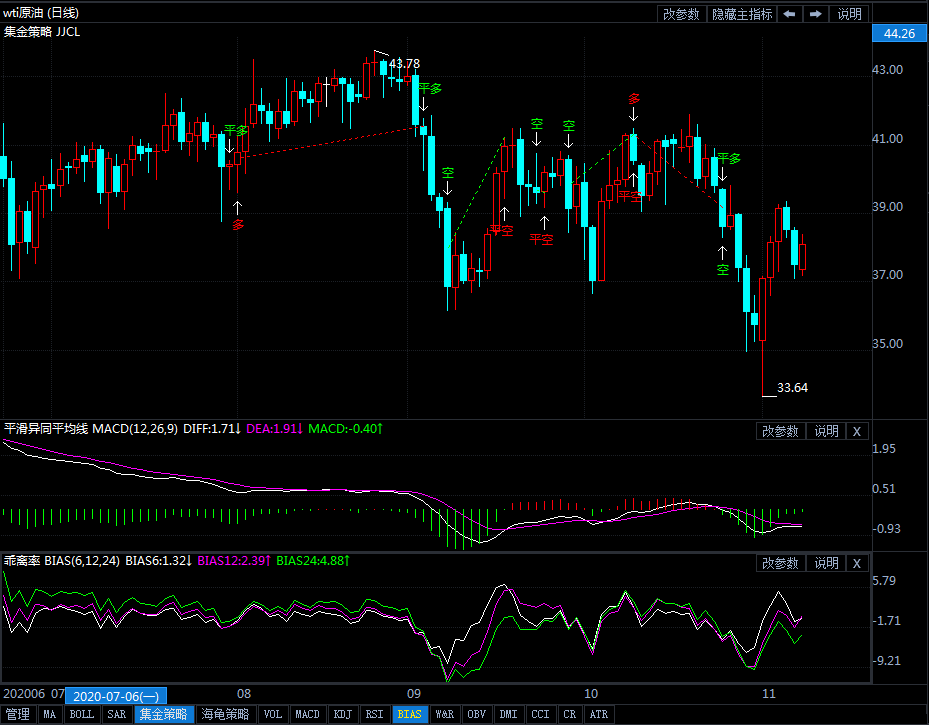Viewport: 929px width, 725px height.
Task: Open 改参数 in the MACD panel
Action: point(780,431)
